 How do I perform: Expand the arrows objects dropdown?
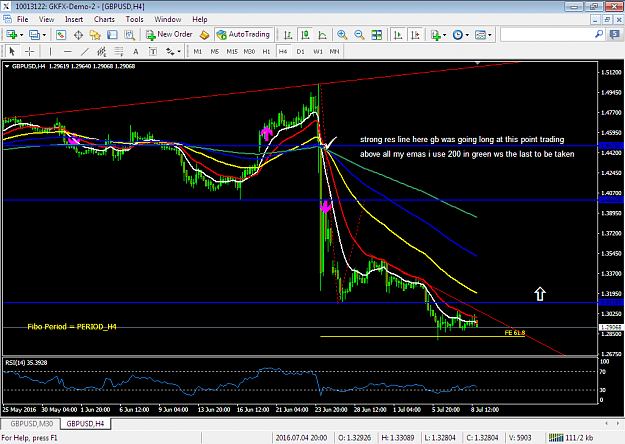[179, 51]
